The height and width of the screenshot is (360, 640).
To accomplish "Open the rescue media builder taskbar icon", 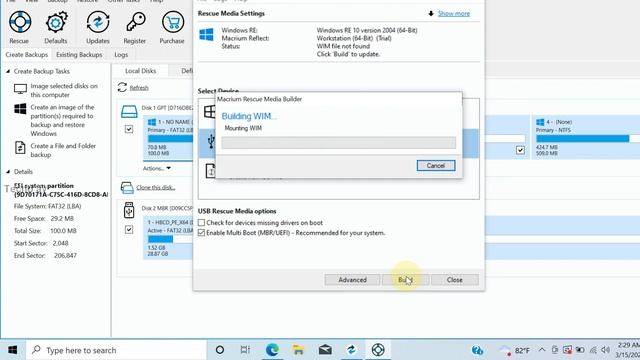I will click(378, 350).
